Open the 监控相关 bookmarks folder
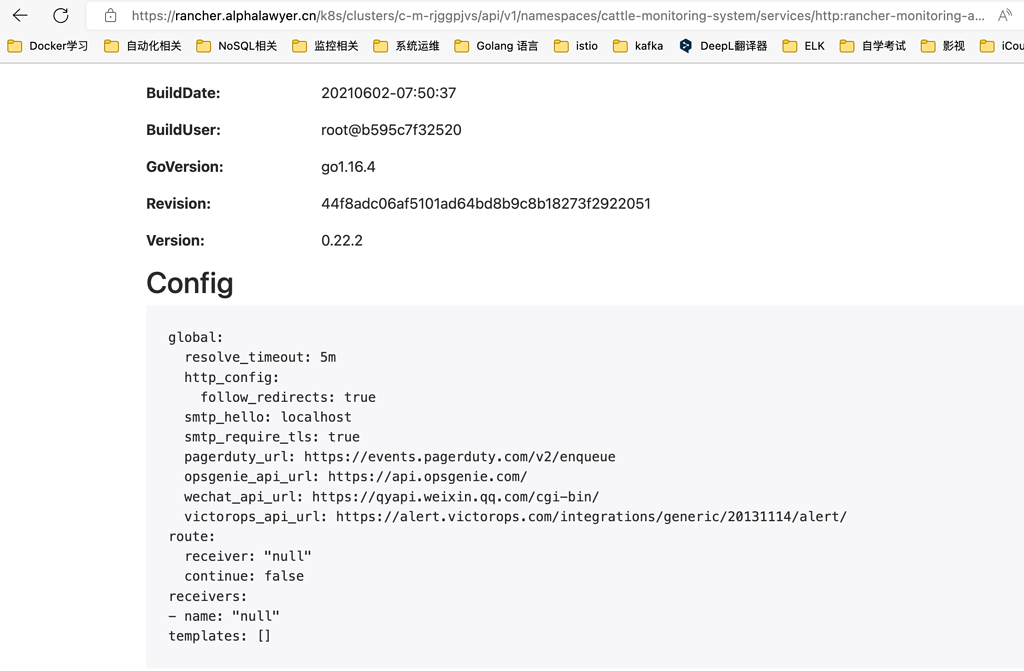The image size is (1024, 671). pyautogui.click(x=320, y=45)
